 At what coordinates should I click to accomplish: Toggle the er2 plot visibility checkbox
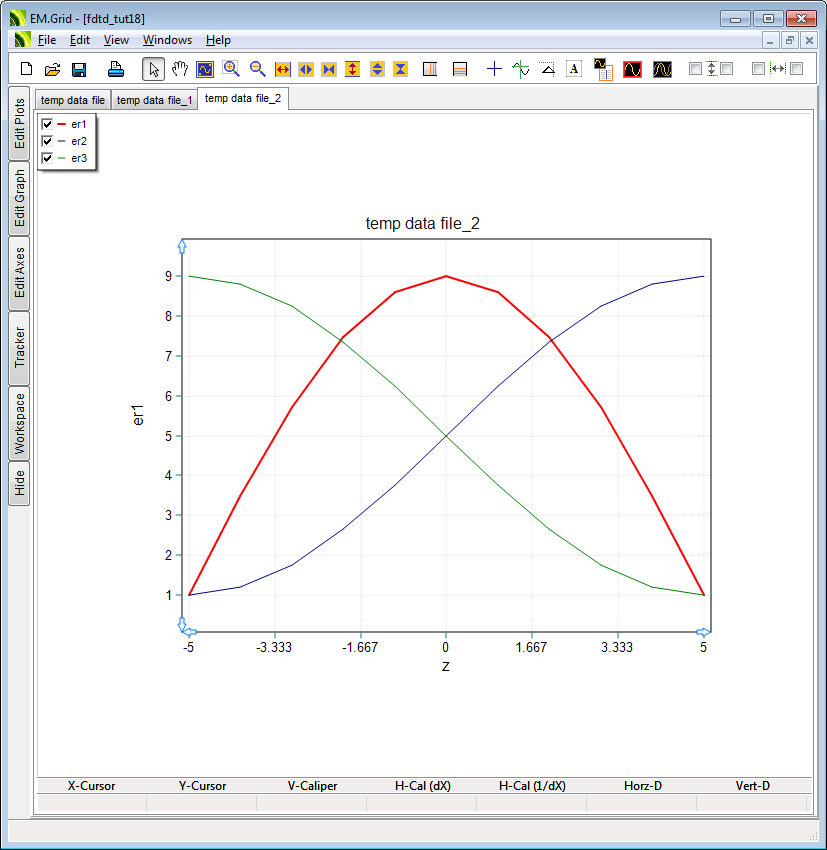[47, 141]
